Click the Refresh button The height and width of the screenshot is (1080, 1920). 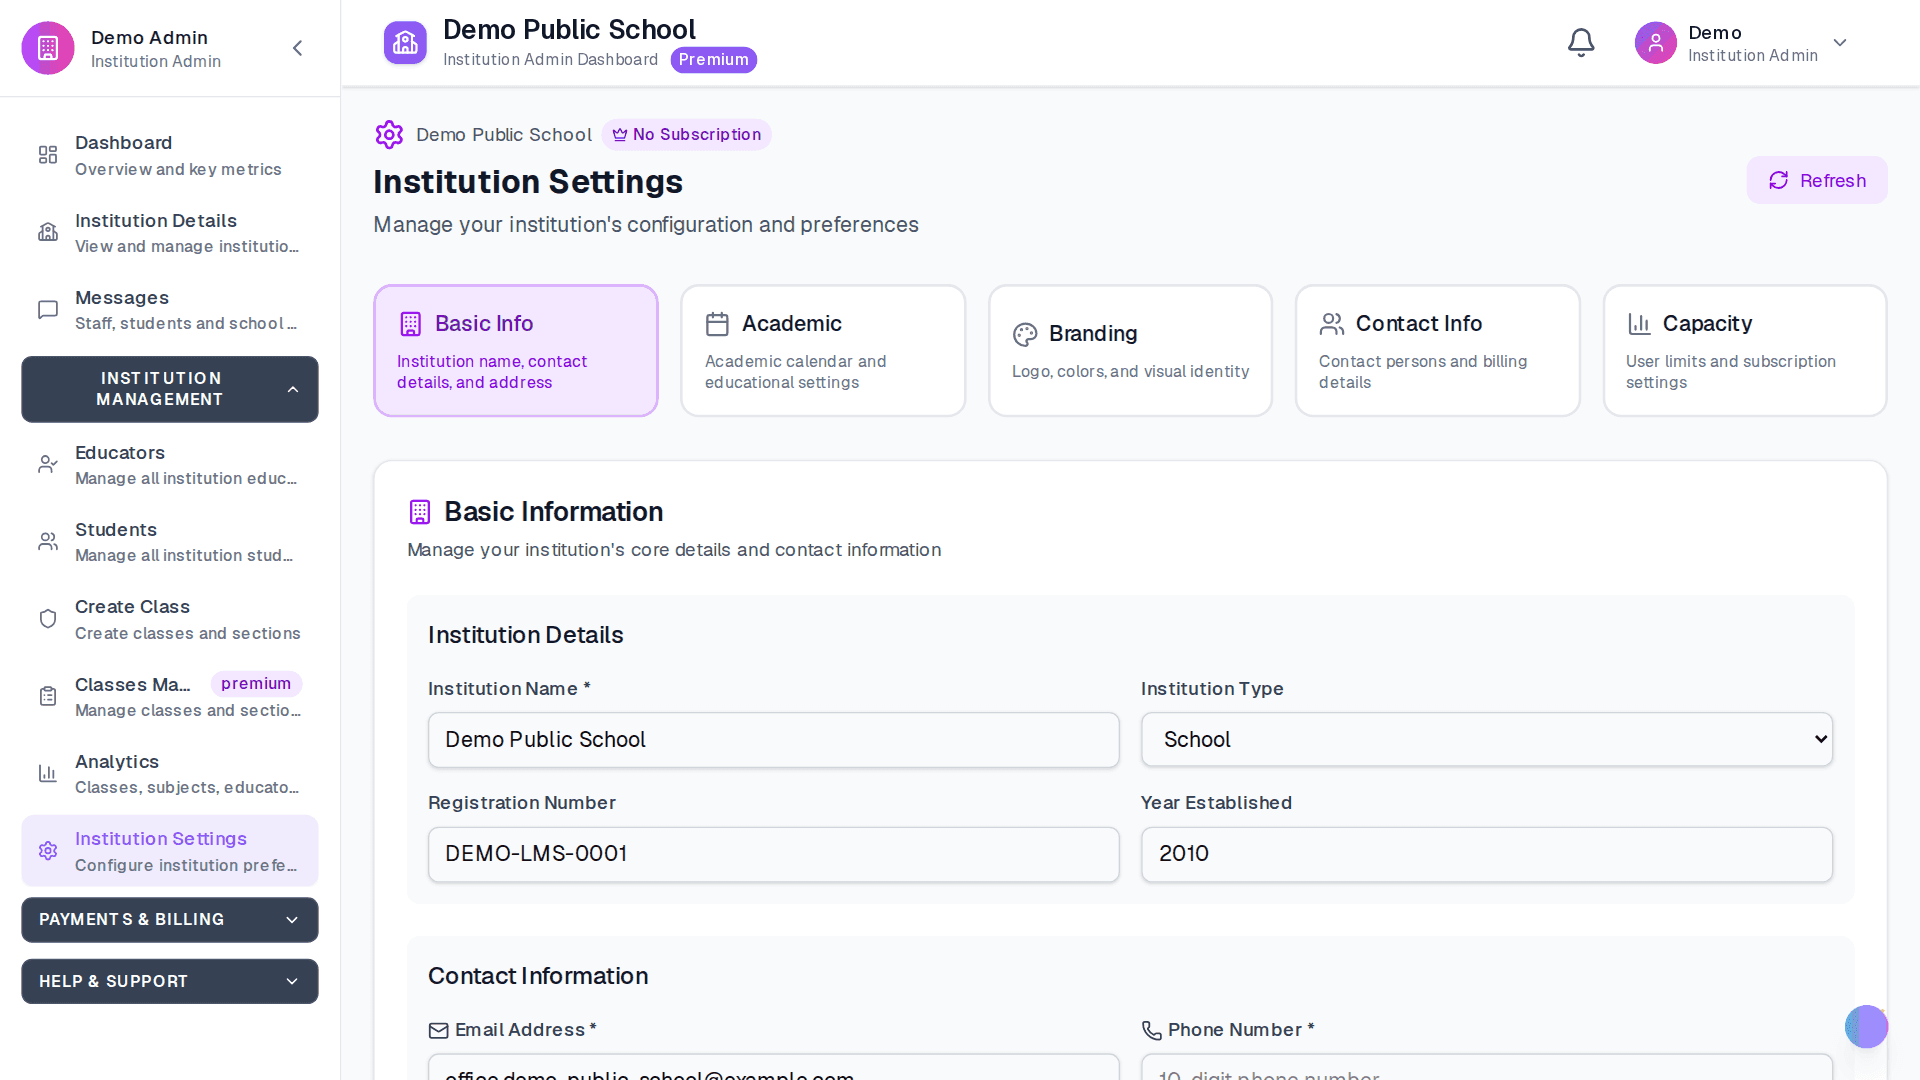point(1817,180)
